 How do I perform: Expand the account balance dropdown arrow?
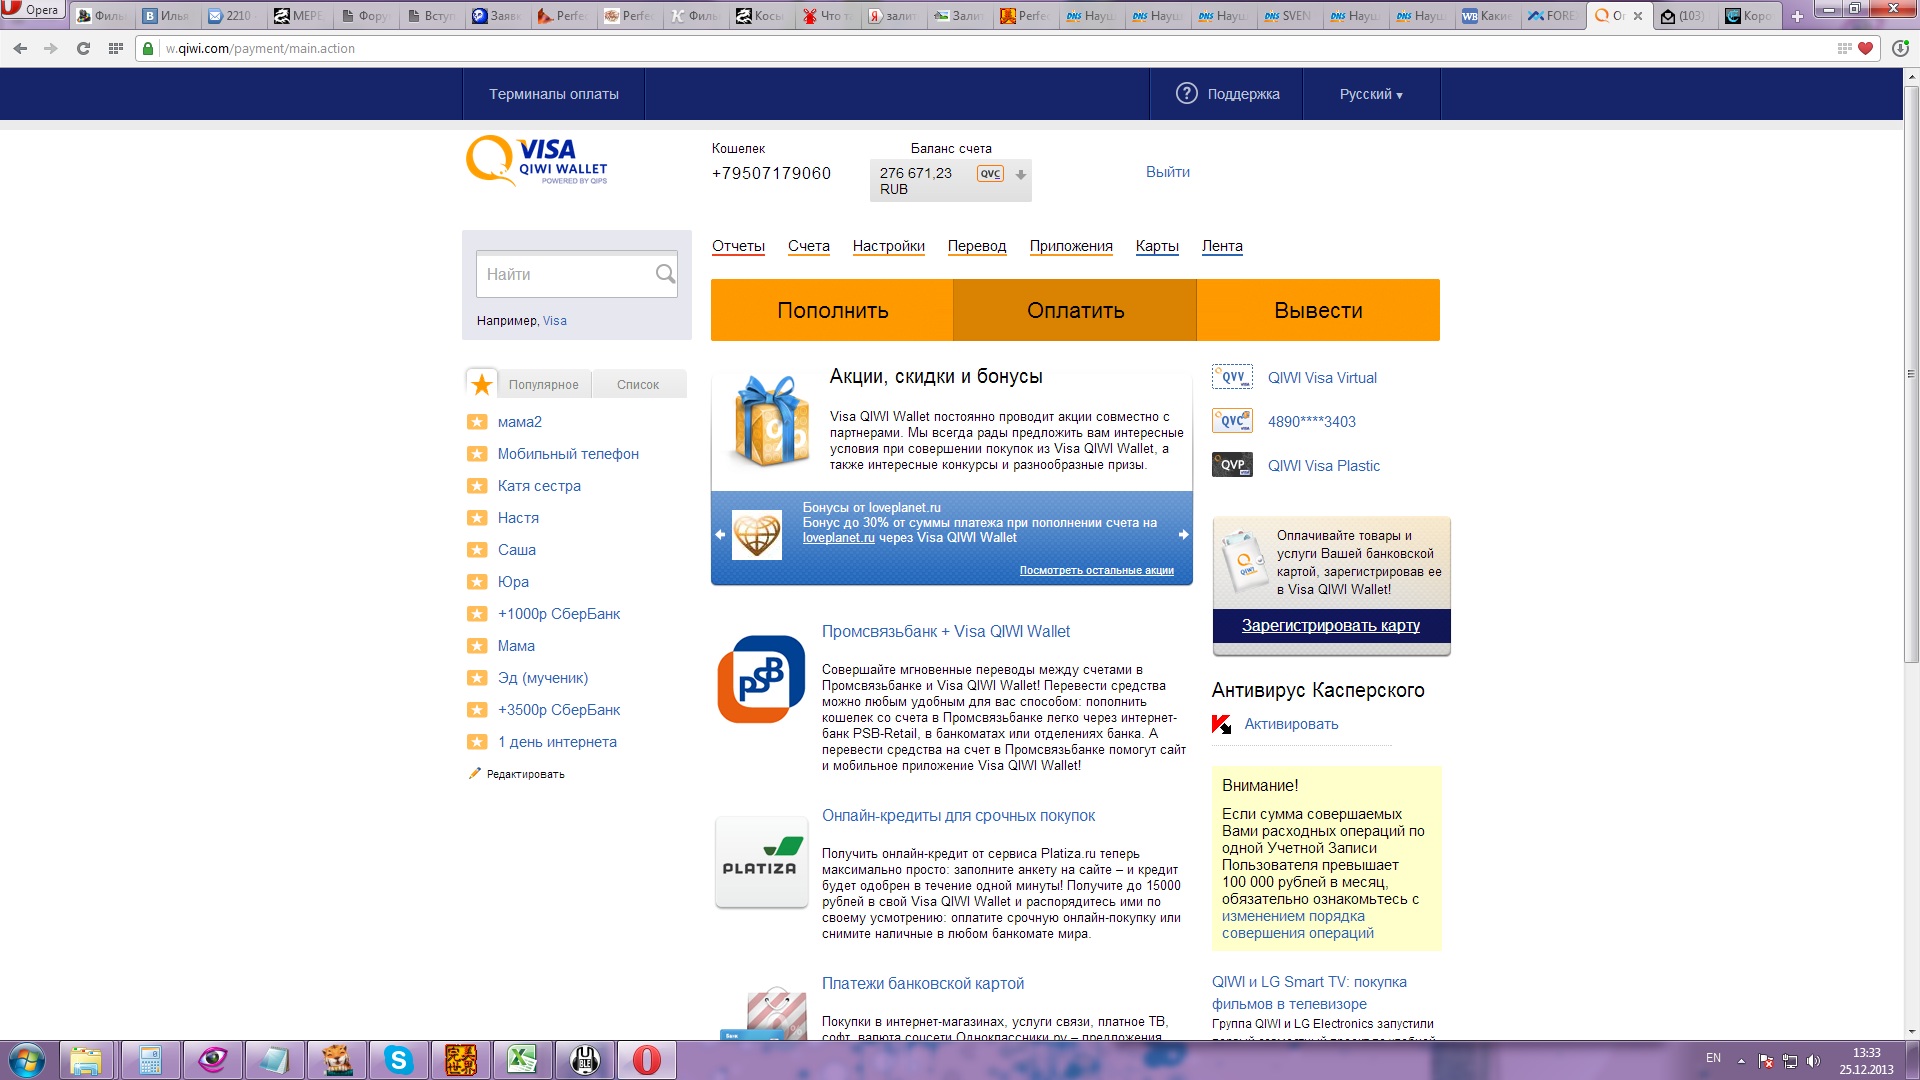click(x=1020, y=174)
